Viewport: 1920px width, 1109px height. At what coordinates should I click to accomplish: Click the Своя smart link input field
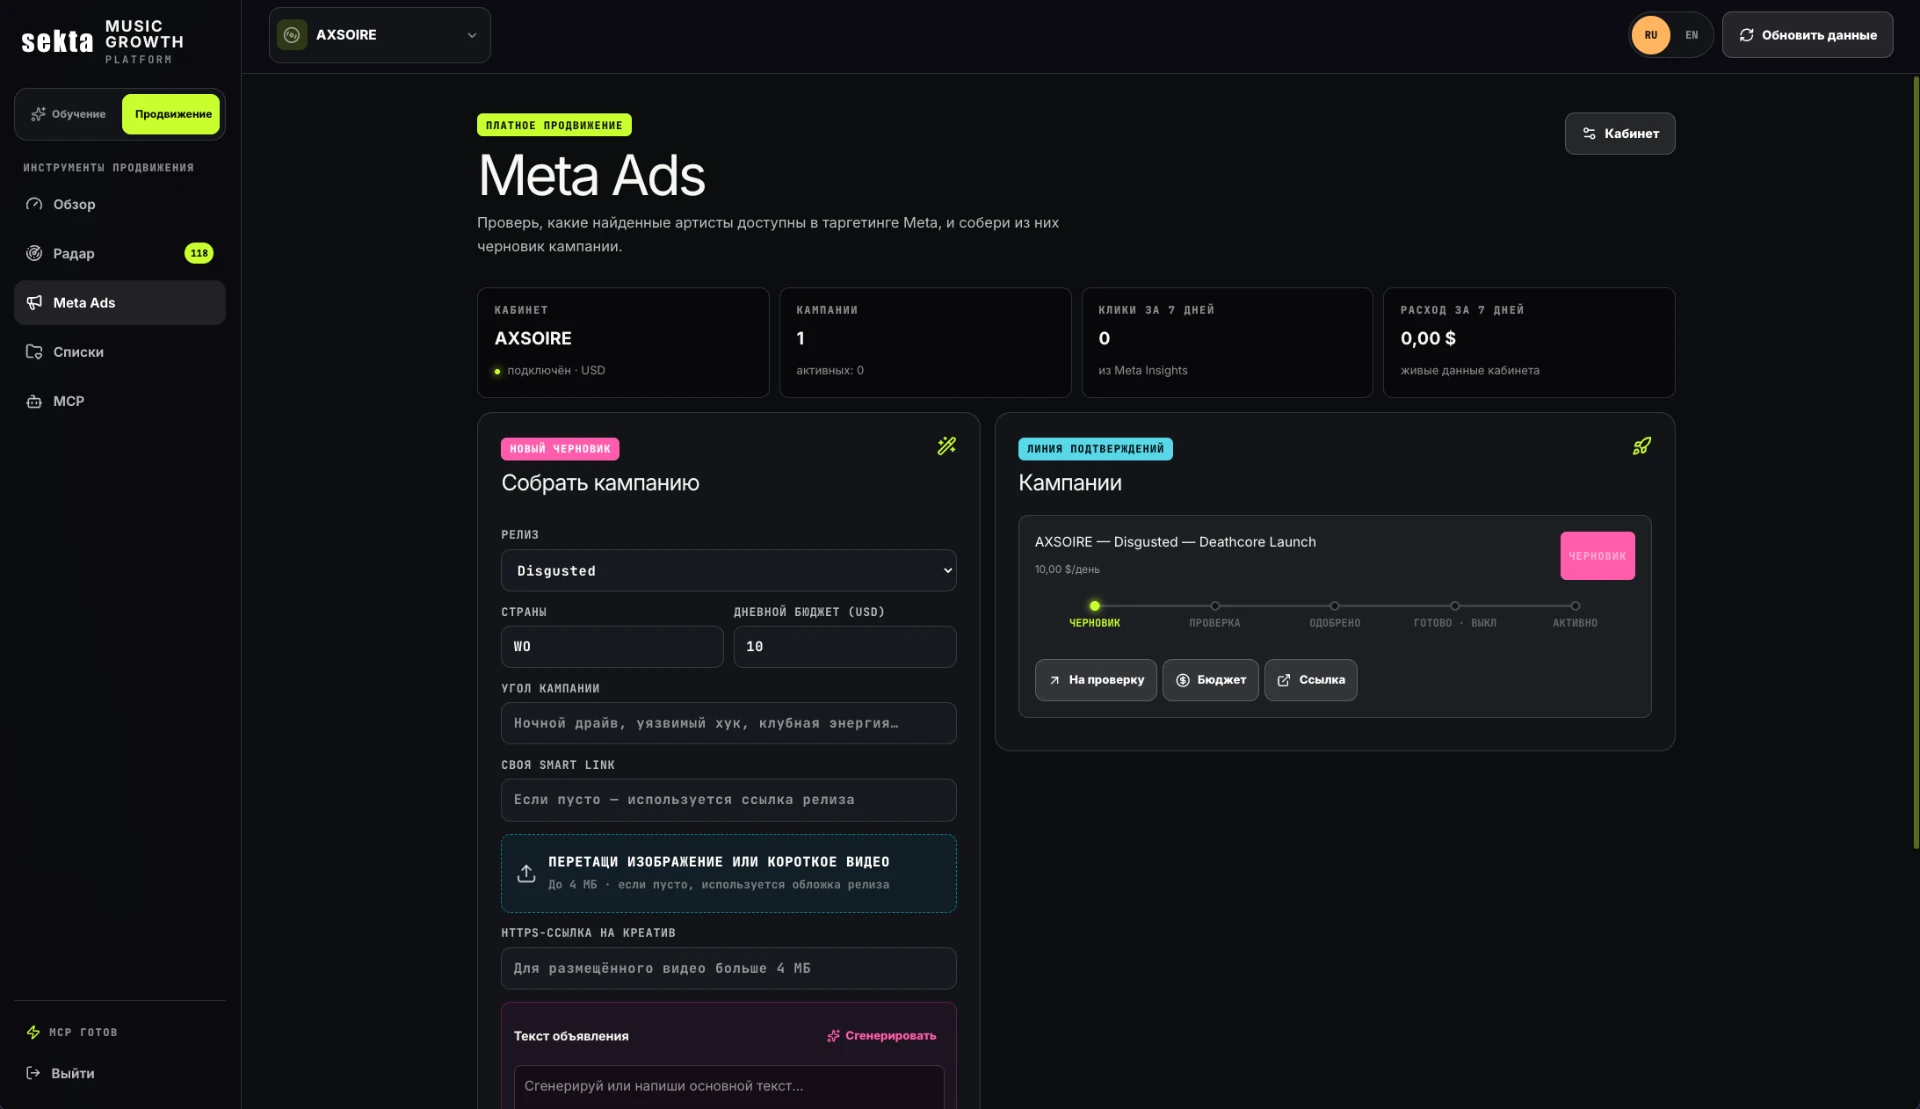coord(728,800)
